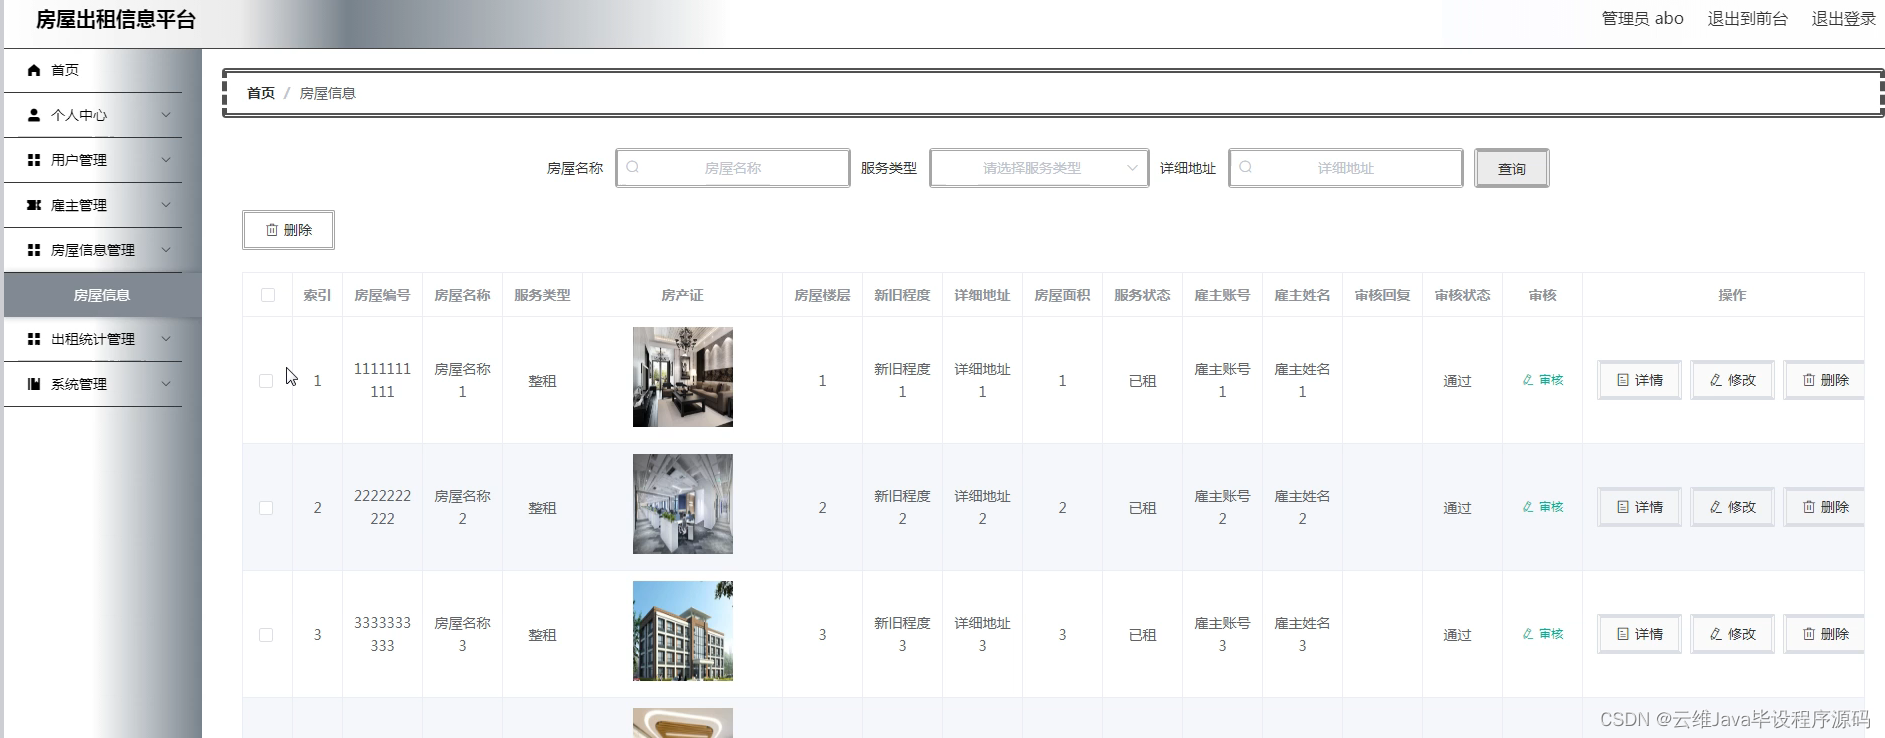Image resolution: width=1885 pixels, height=738 pixels.
Task: Click the audit pencil icon in row 2
Action: (1528, 507)
